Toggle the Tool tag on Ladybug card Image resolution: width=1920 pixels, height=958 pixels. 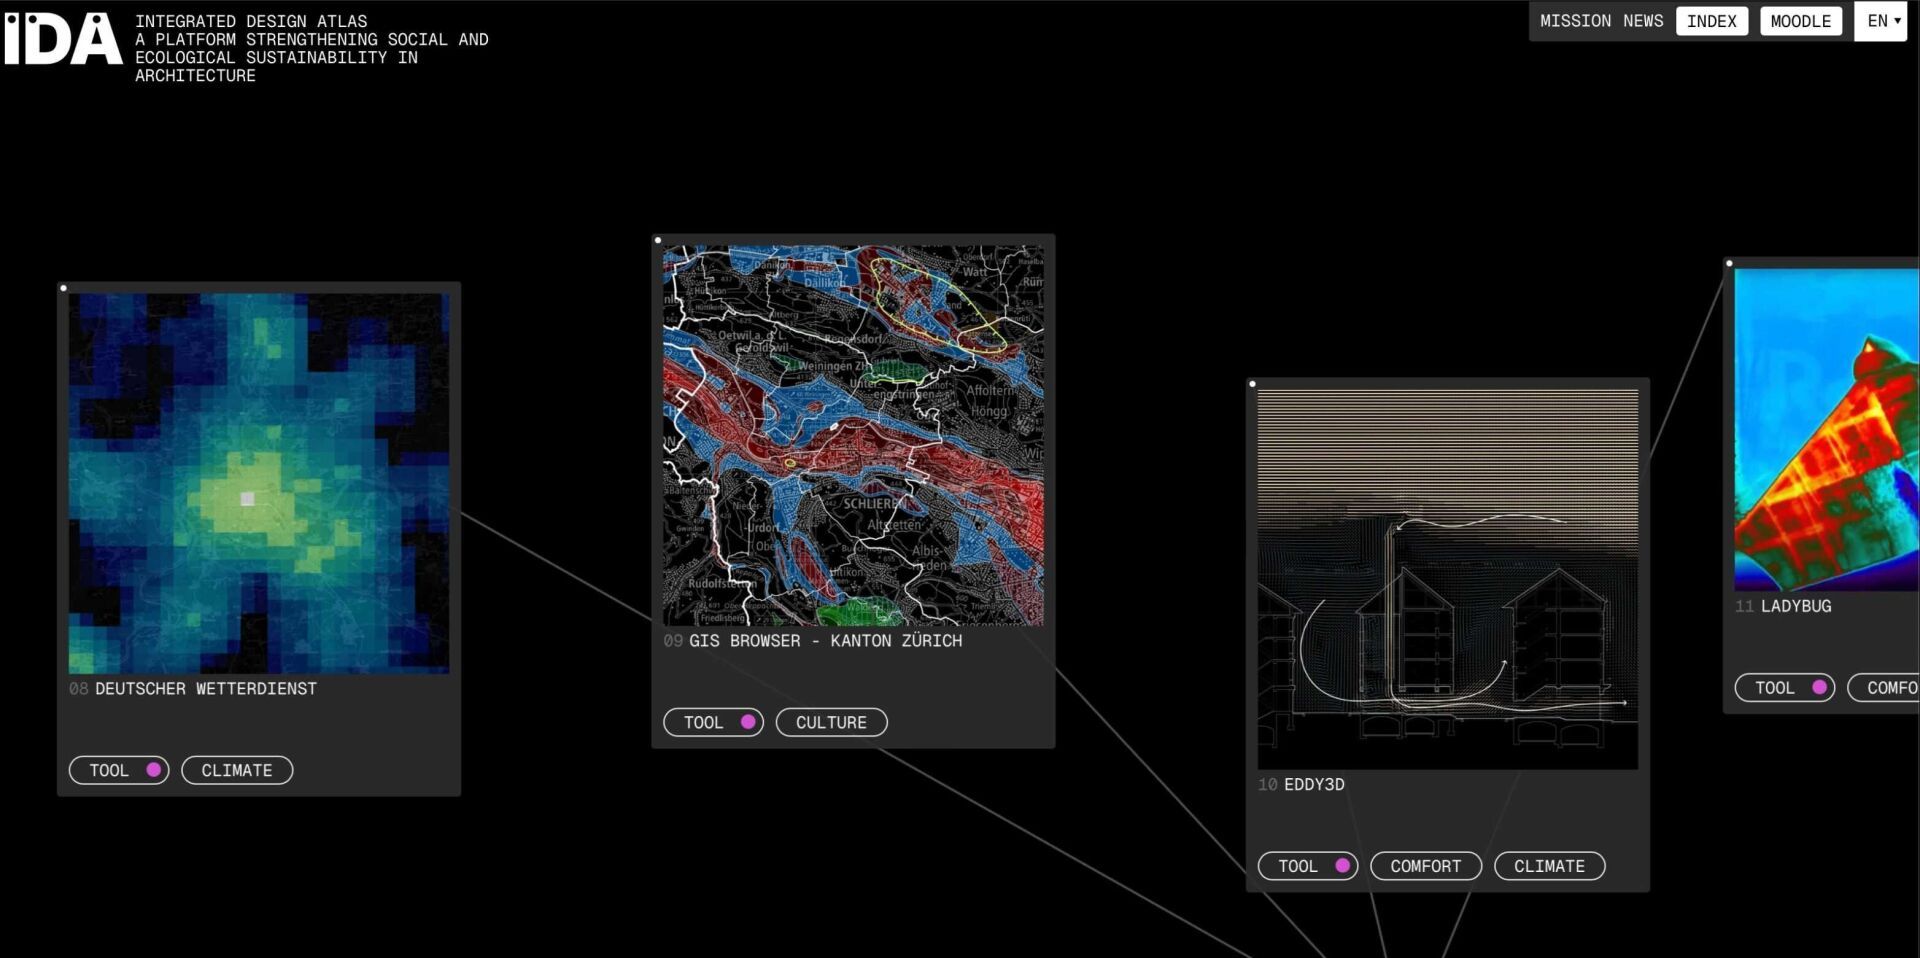(x=1784, y=688)
